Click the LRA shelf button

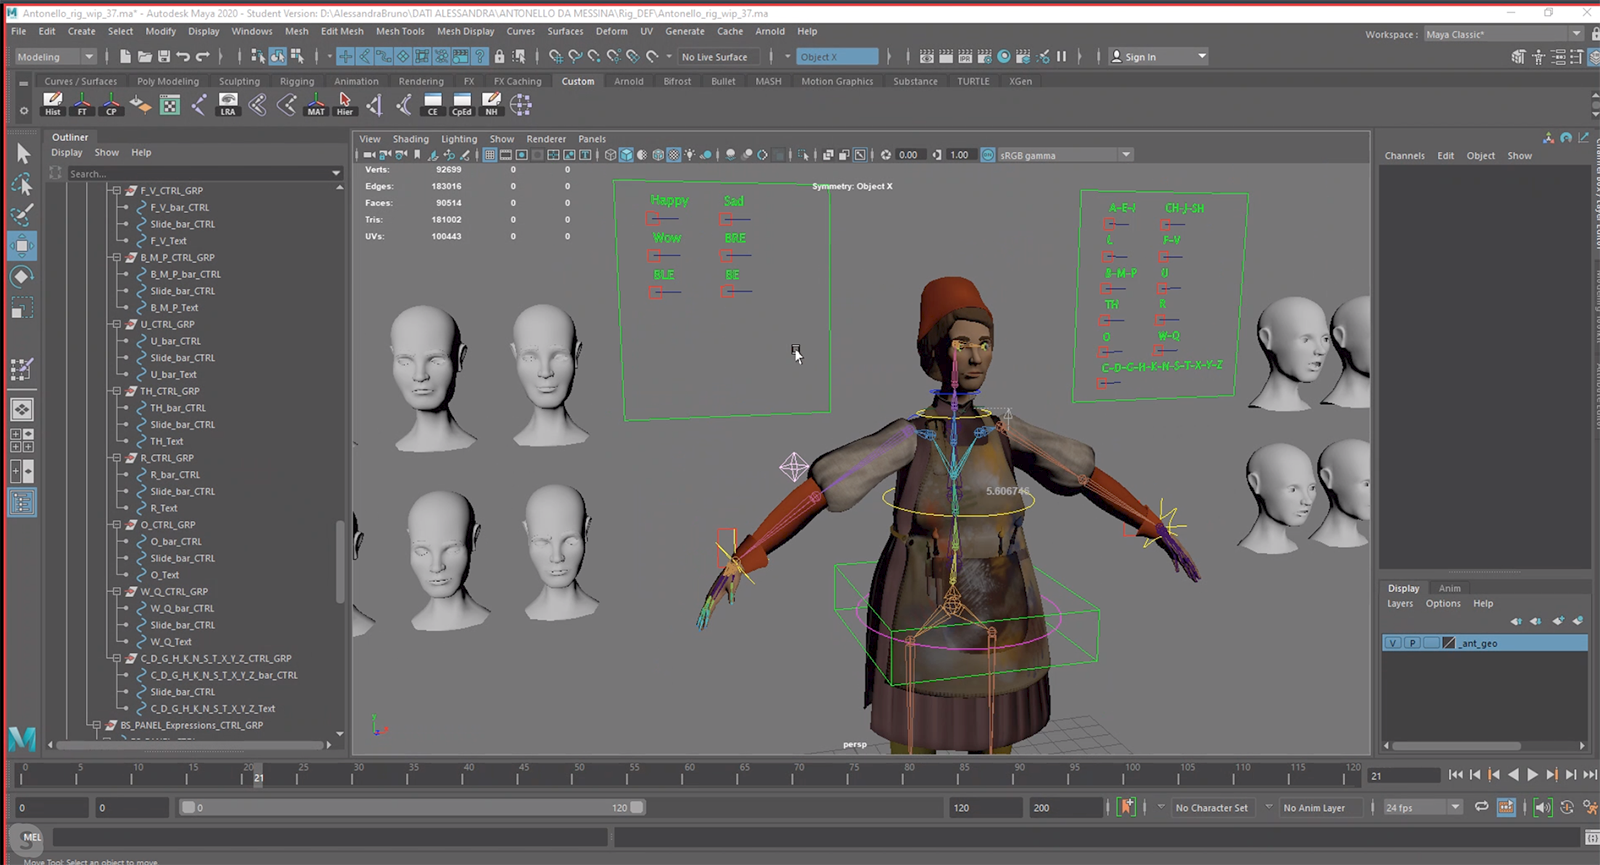(228, 104)
